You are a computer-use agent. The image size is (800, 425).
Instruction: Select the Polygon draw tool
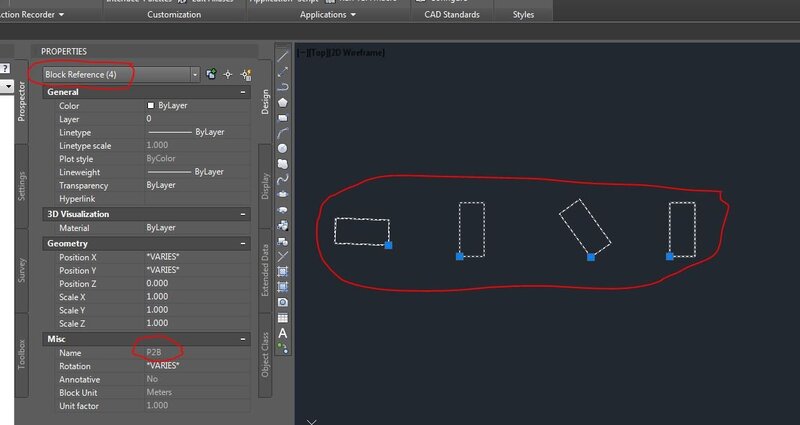click(283, 101)
